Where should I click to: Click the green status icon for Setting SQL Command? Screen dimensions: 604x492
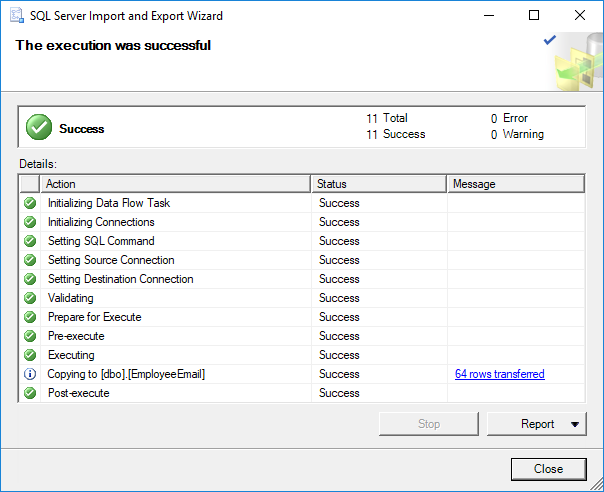[x=30, y=241]
